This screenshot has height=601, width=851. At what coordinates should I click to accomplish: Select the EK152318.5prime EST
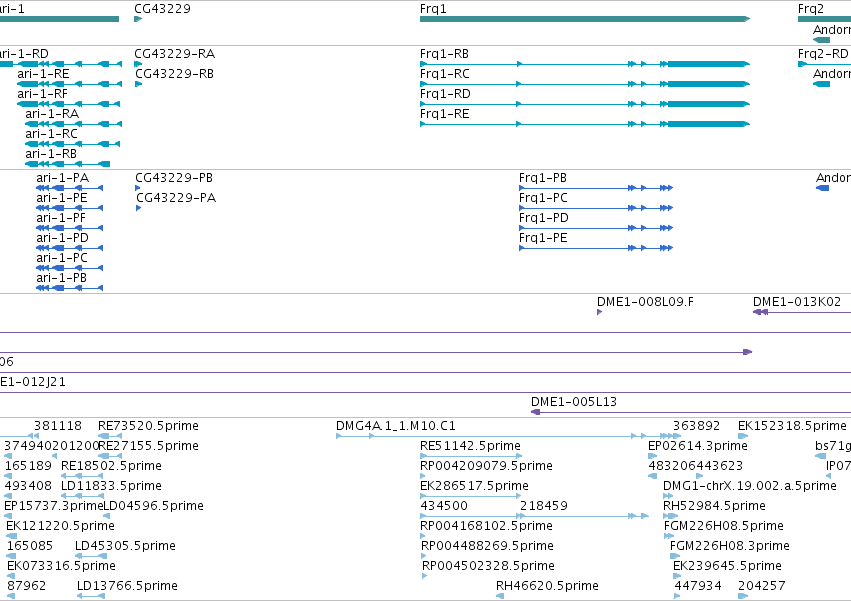[x=743, y=436]
